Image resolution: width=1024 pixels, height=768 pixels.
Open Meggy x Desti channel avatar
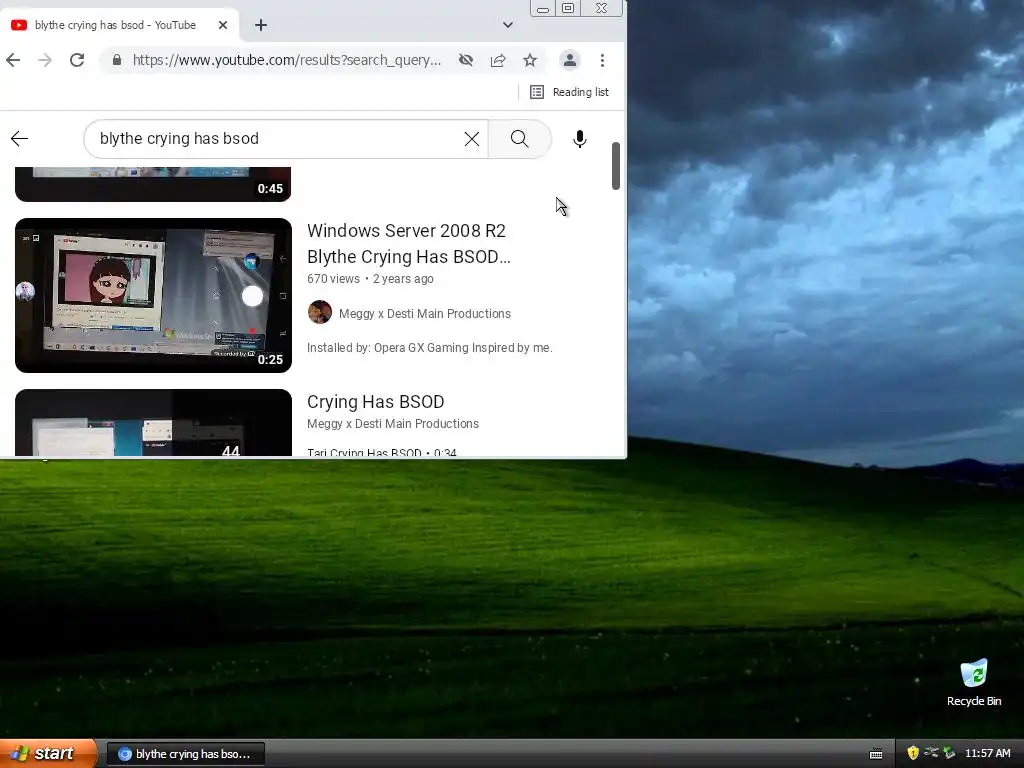coord(320,312)
